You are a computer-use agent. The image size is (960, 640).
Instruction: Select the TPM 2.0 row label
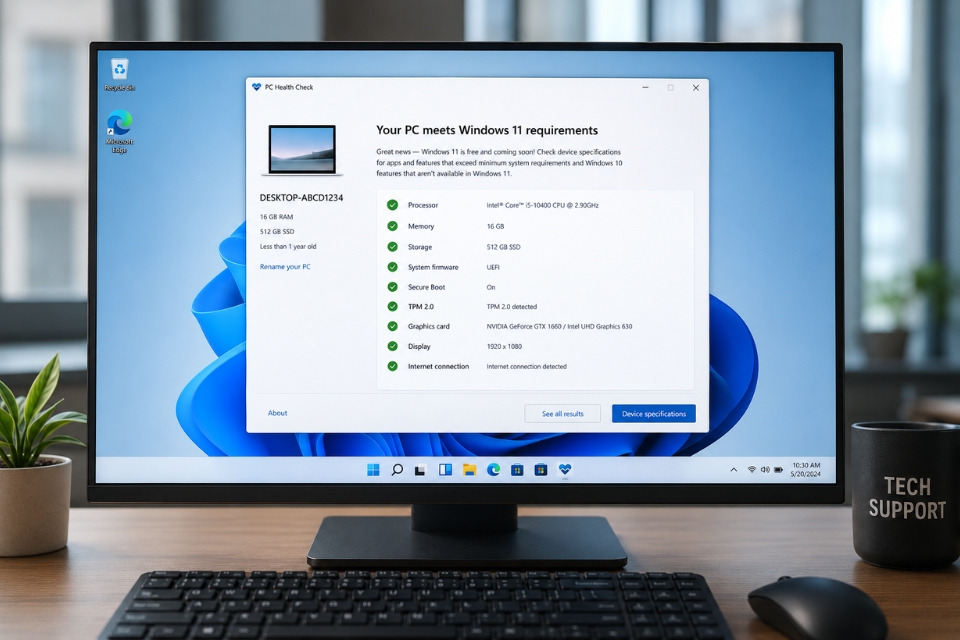(421, 306)
